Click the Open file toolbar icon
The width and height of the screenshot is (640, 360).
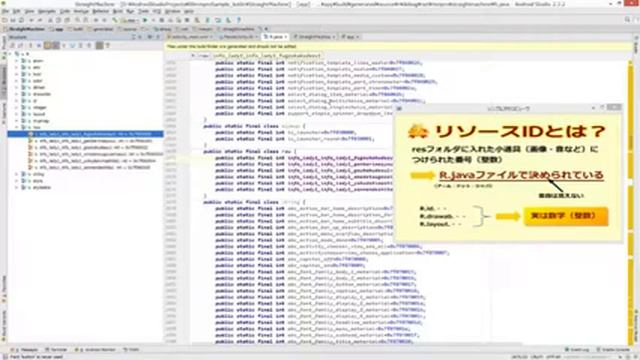5,20
